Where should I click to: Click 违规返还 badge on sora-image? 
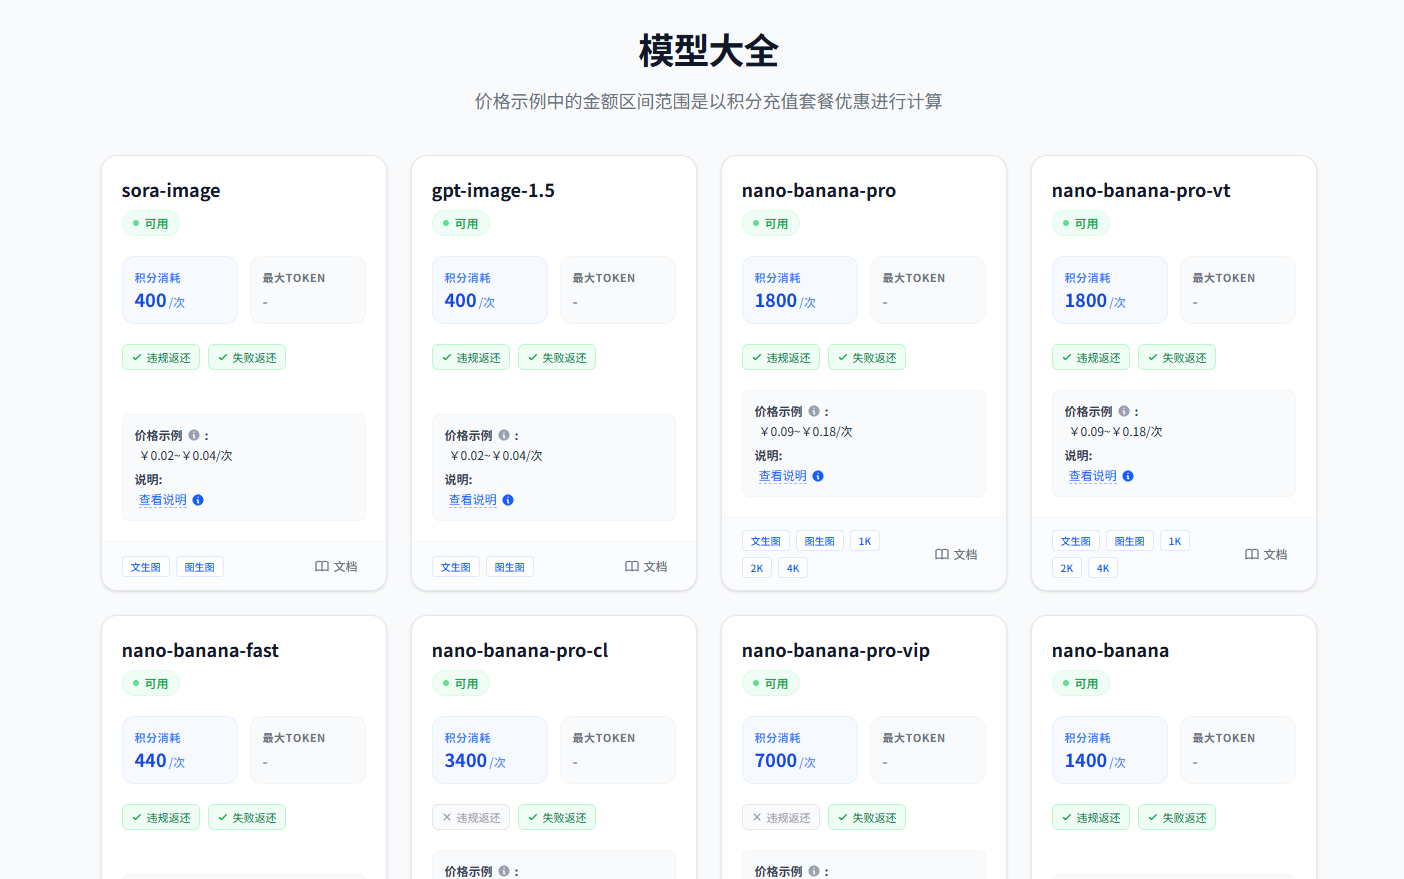pyautogui.click(x=161, y=357)
